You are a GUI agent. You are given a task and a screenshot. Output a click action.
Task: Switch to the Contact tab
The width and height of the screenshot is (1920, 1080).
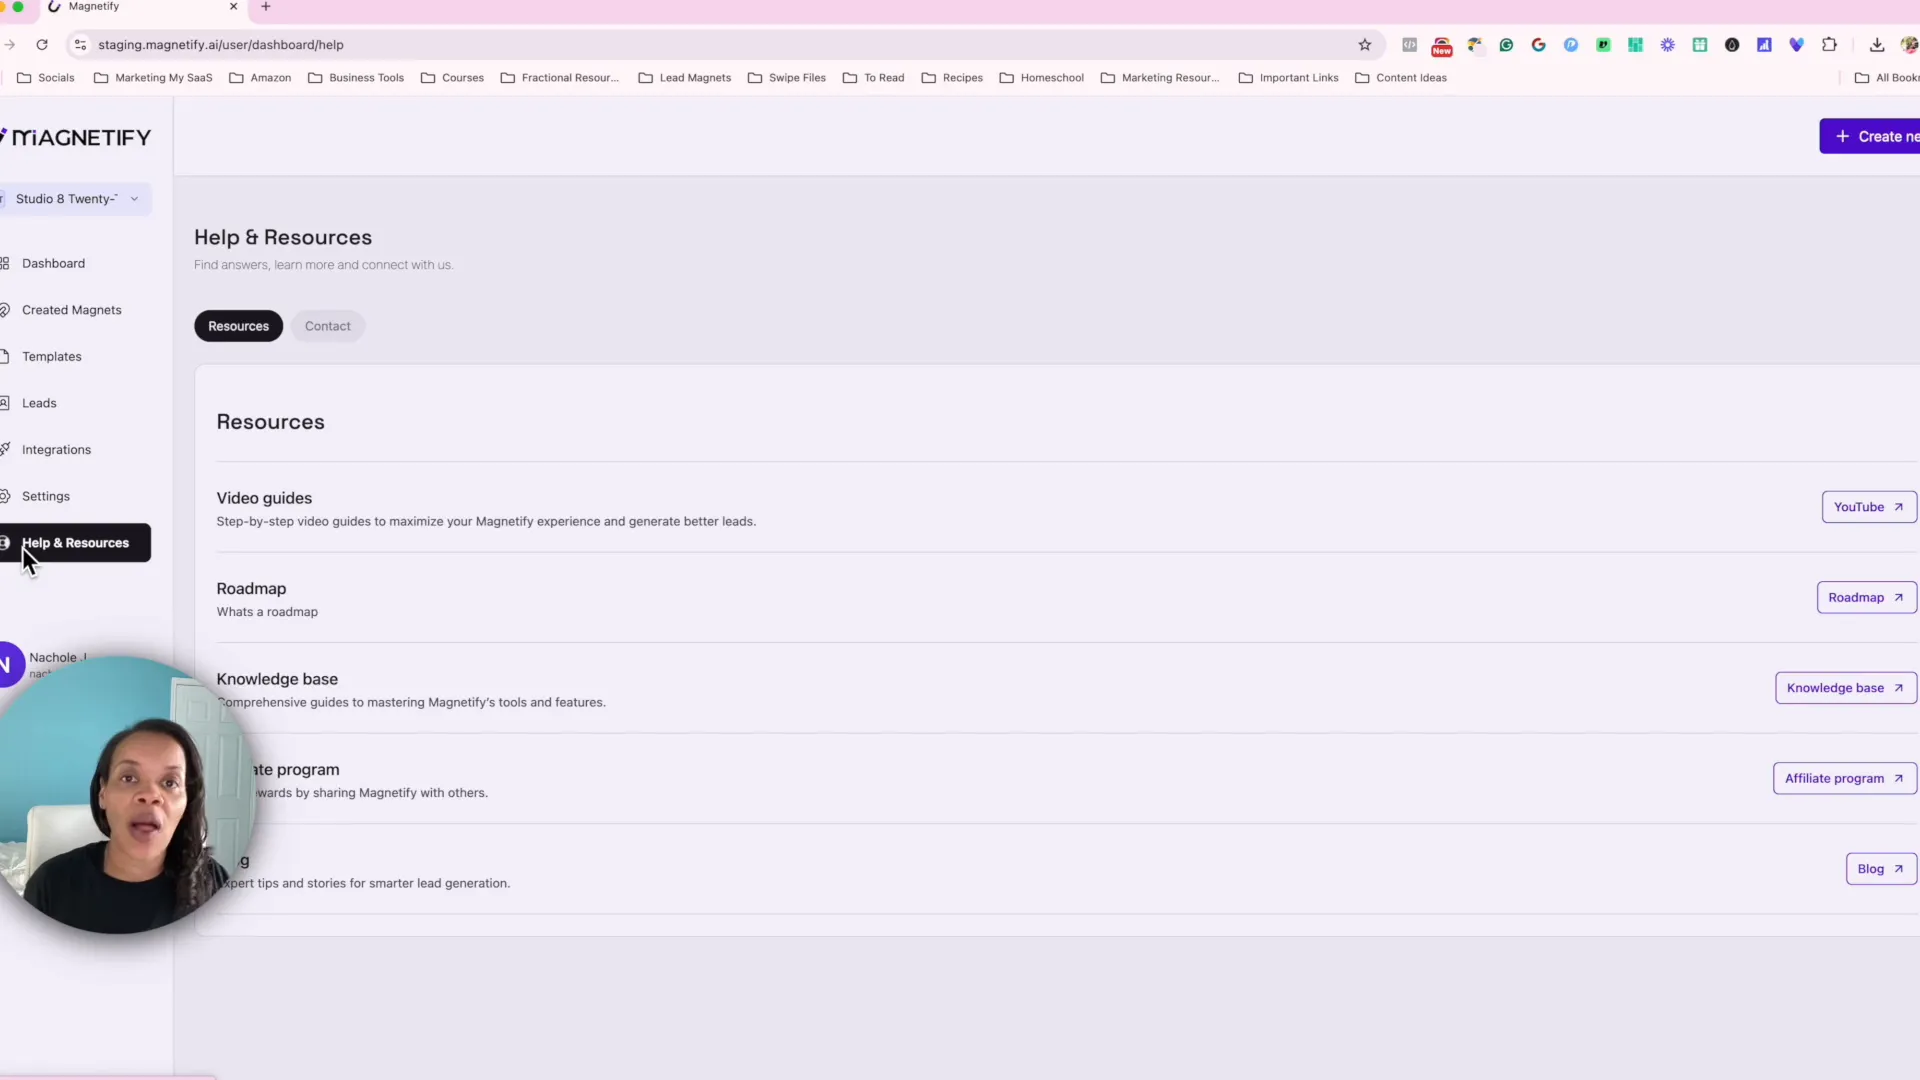(x=327, y=326)
